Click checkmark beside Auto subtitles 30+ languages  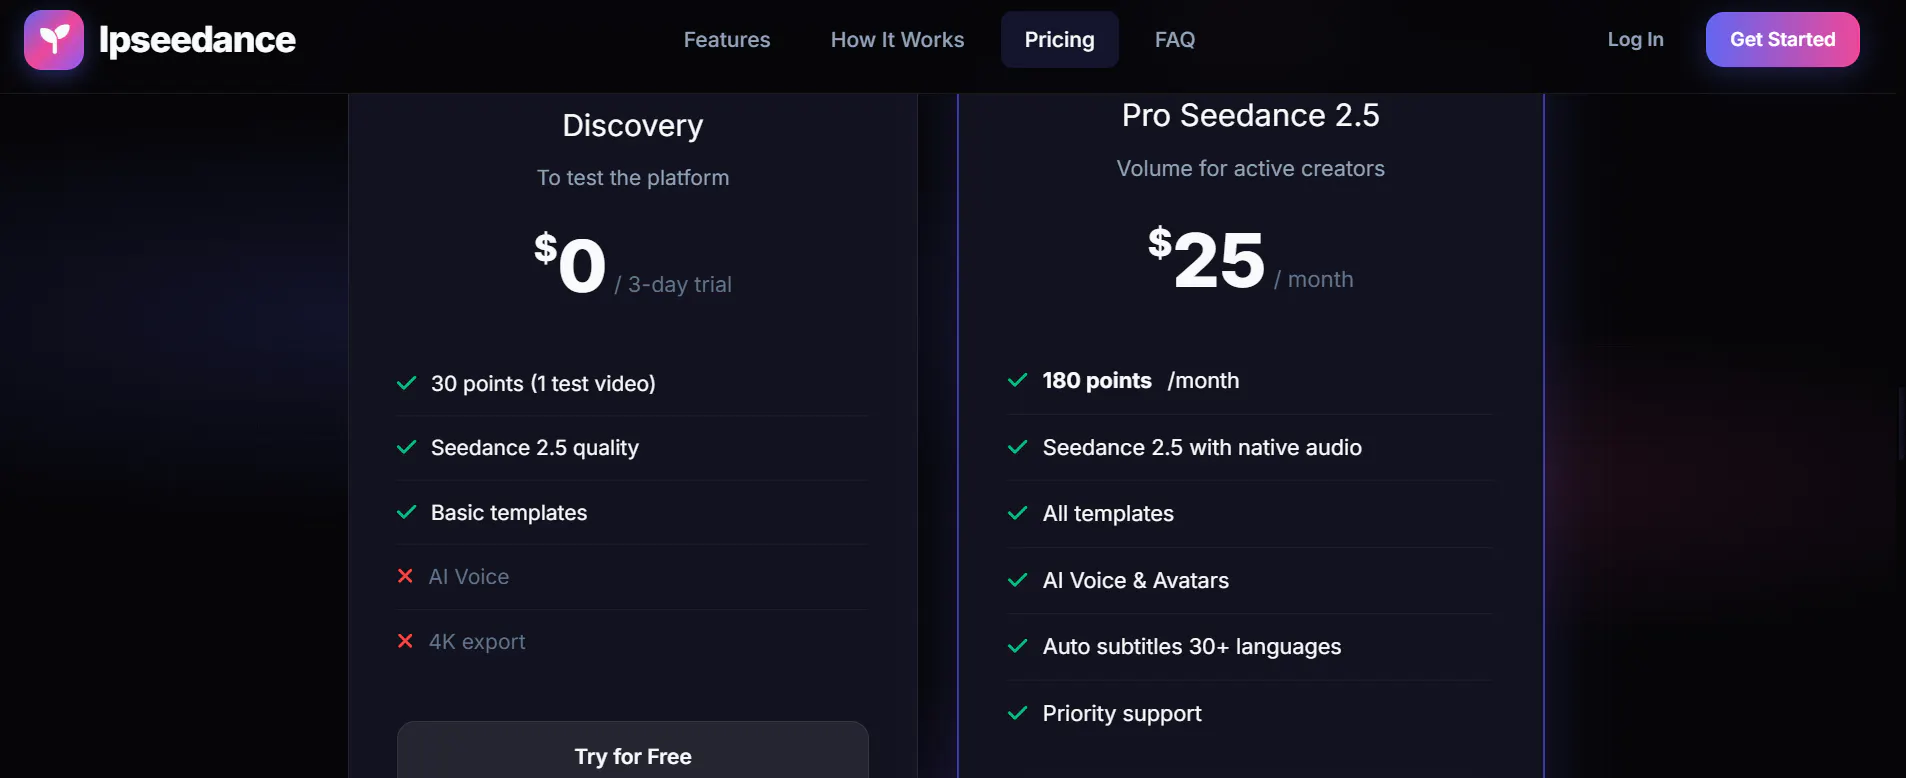pyautogui.click(x=1017, y=646)
